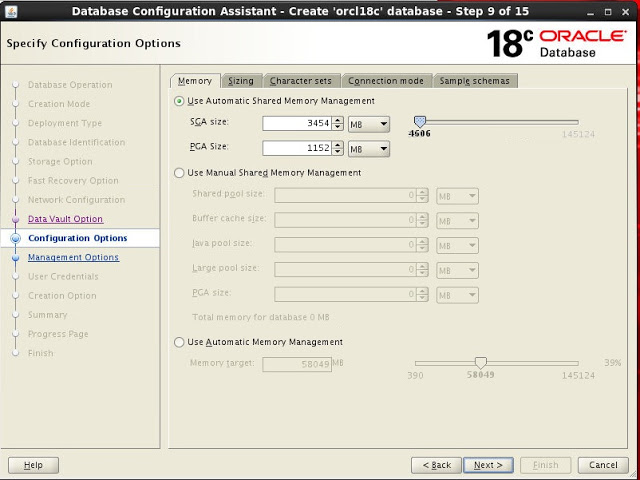Open the SGA size MB unit dropdown
The height and width of the screenshot is (480, 640).
tap(369, 123)
